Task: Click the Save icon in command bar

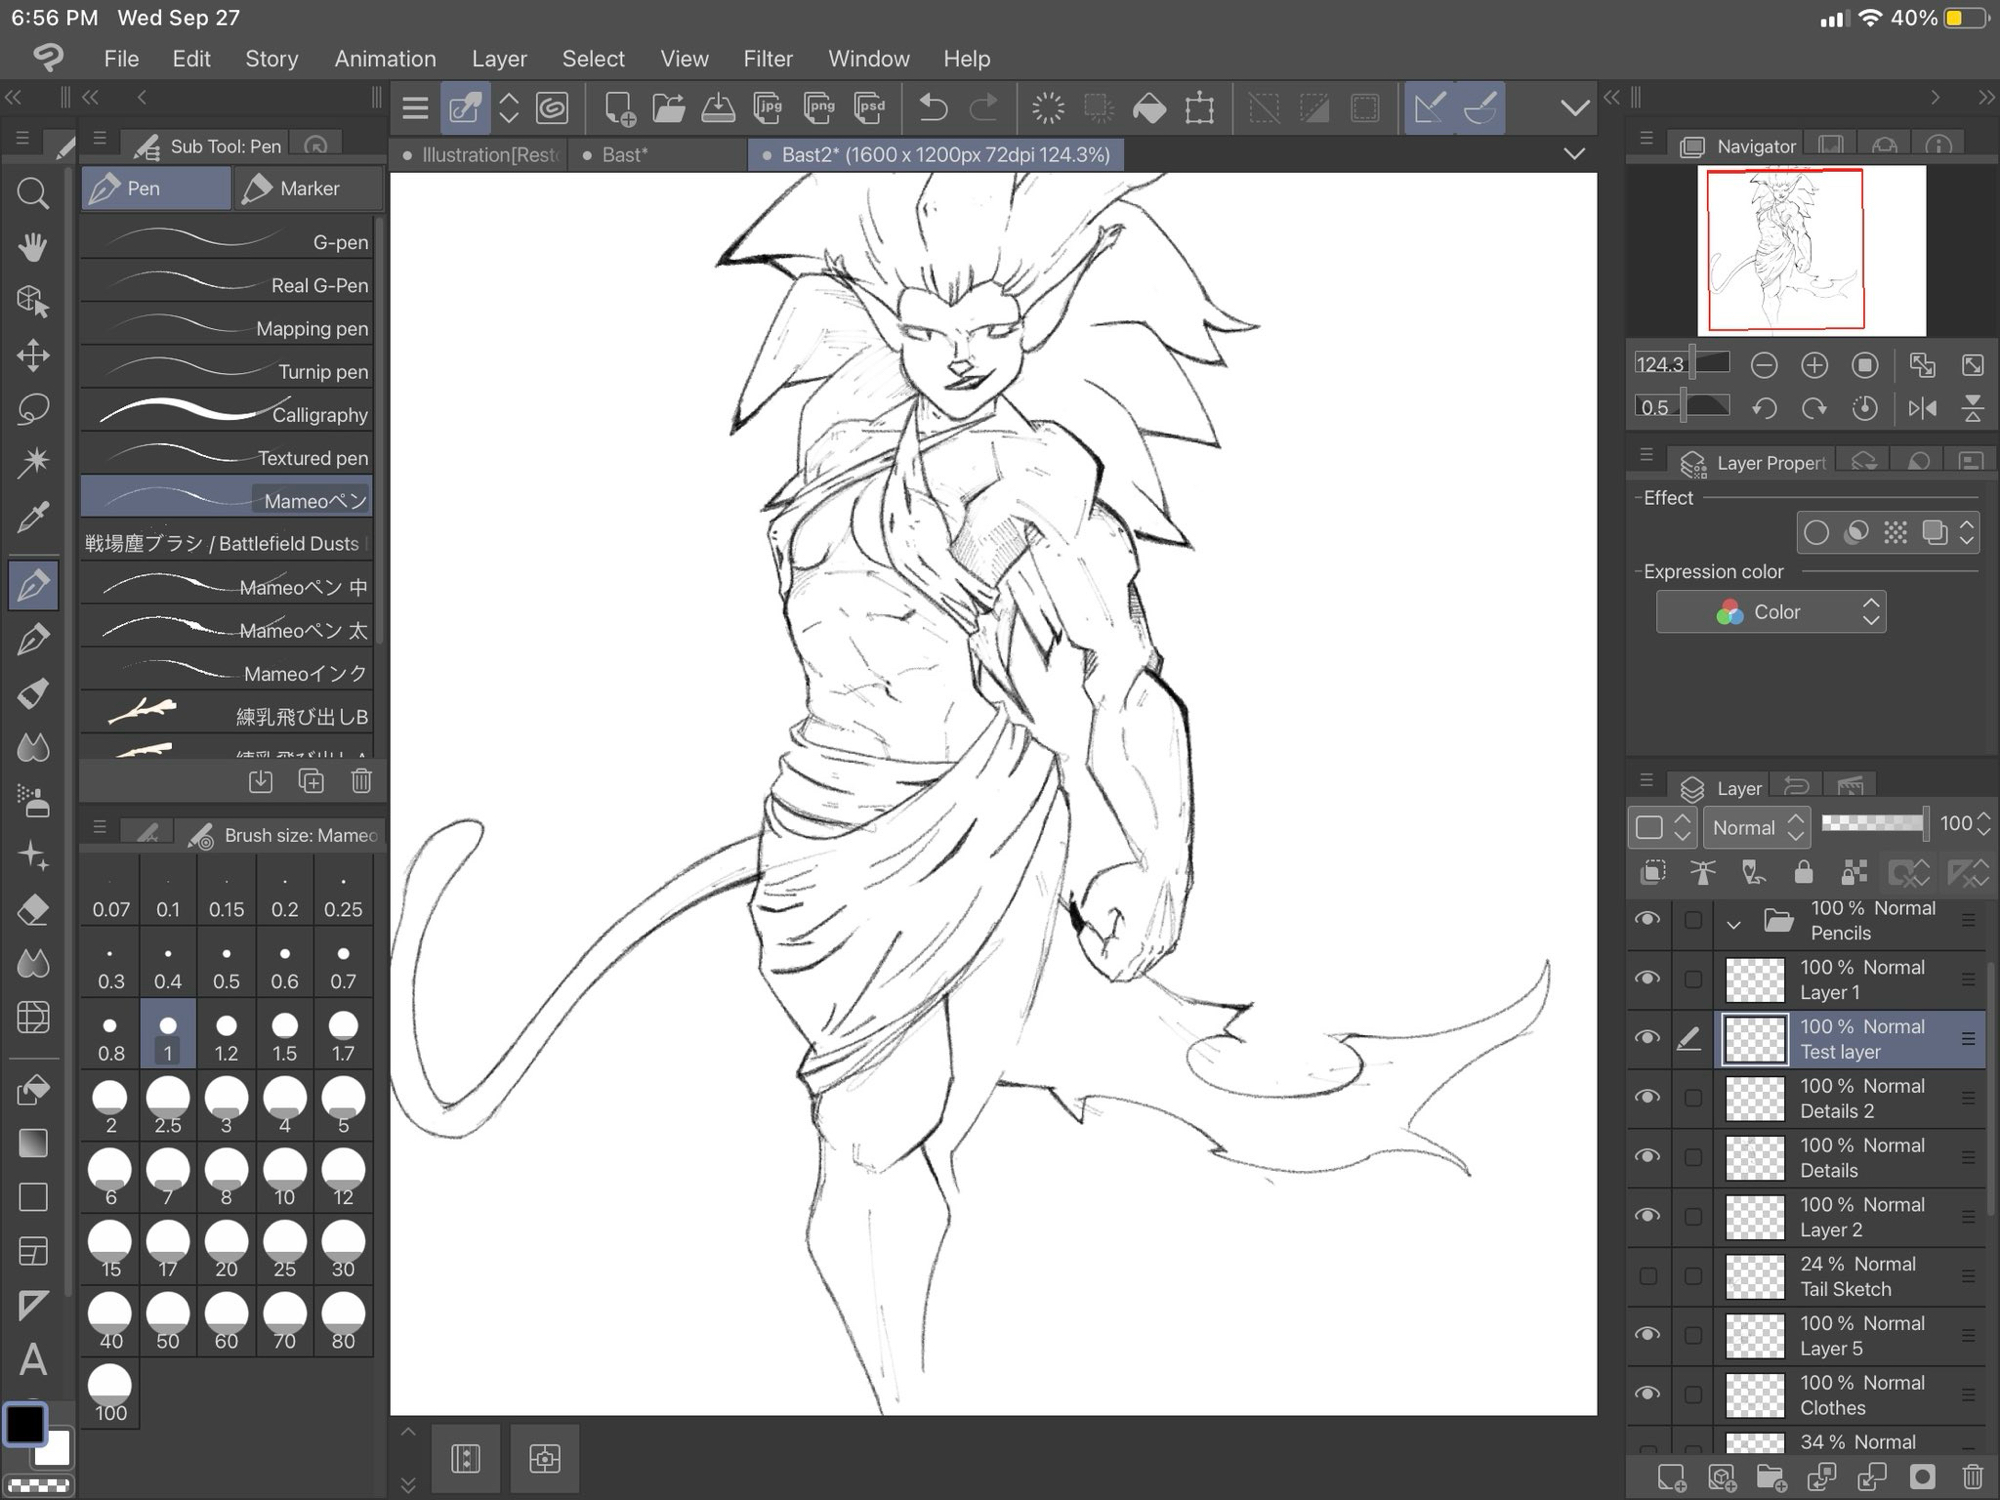Action: point(718,108)
